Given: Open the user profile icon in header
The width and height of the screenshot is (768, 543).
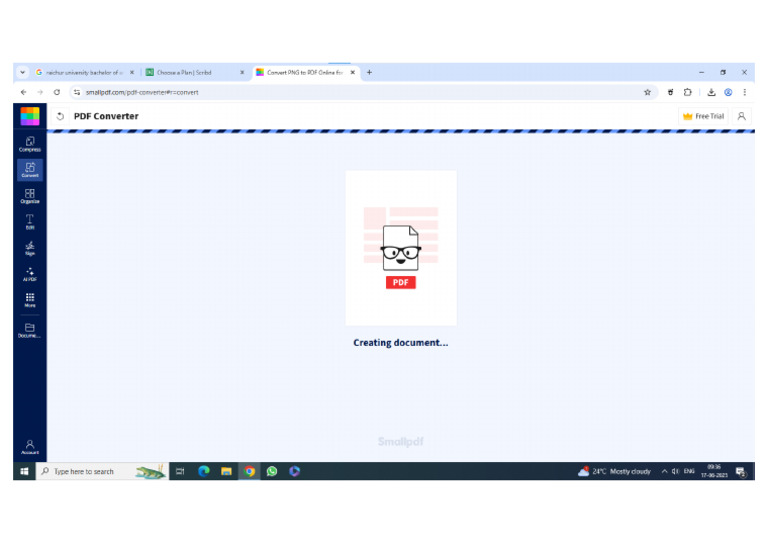Looking at the screenshot, I should point(742,116).
